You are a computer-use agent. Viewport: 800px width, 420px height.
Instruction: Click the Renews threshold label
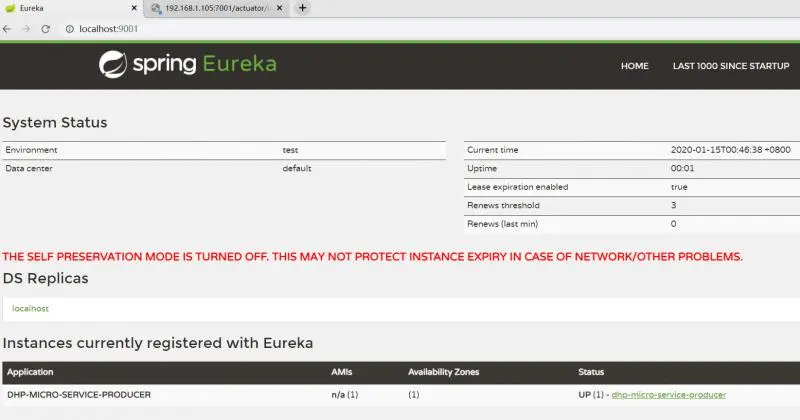[x=504, y=205]
